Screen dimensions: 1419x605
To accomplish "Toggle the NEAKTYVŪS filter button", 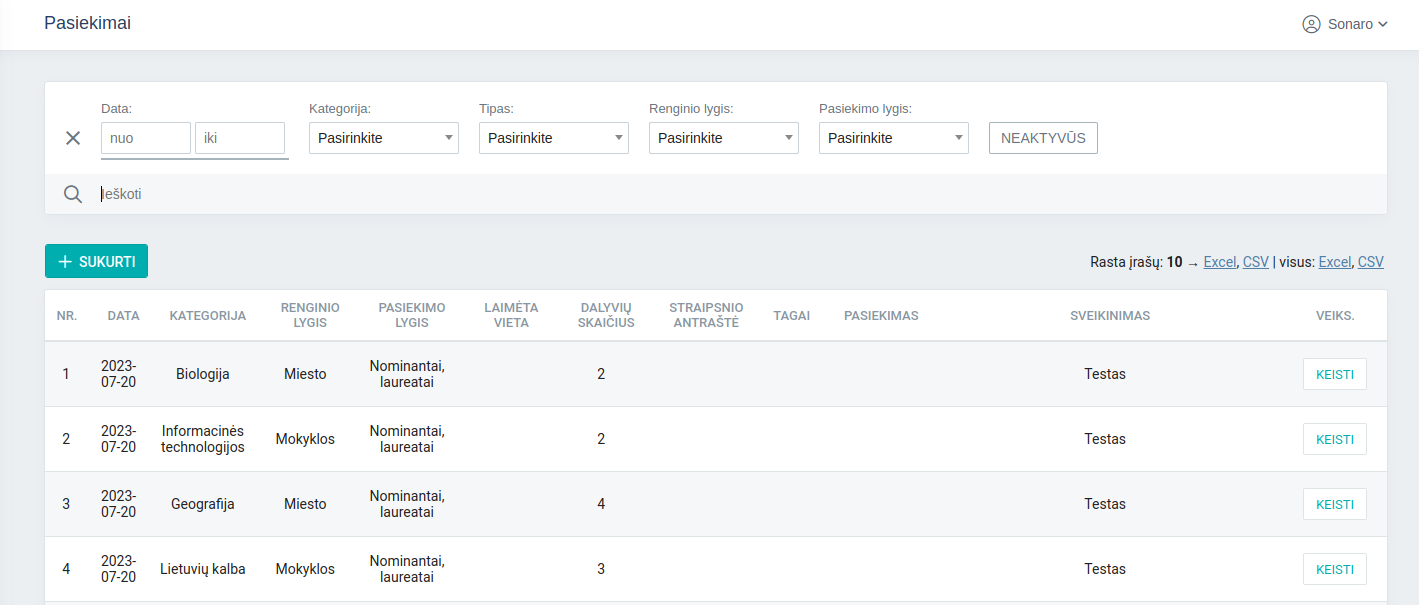I will [x=1043, y=138].
